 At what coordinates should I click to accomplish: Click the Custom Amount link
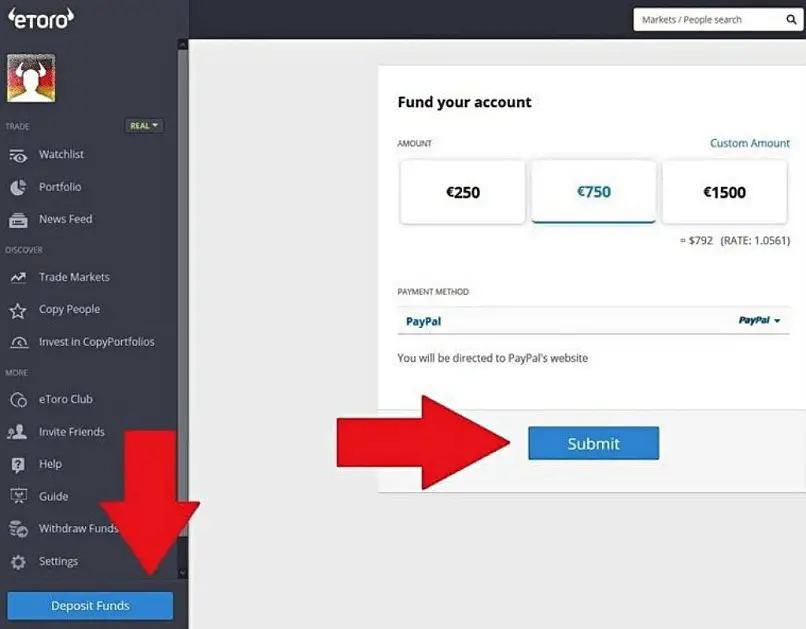pos(749,143)
